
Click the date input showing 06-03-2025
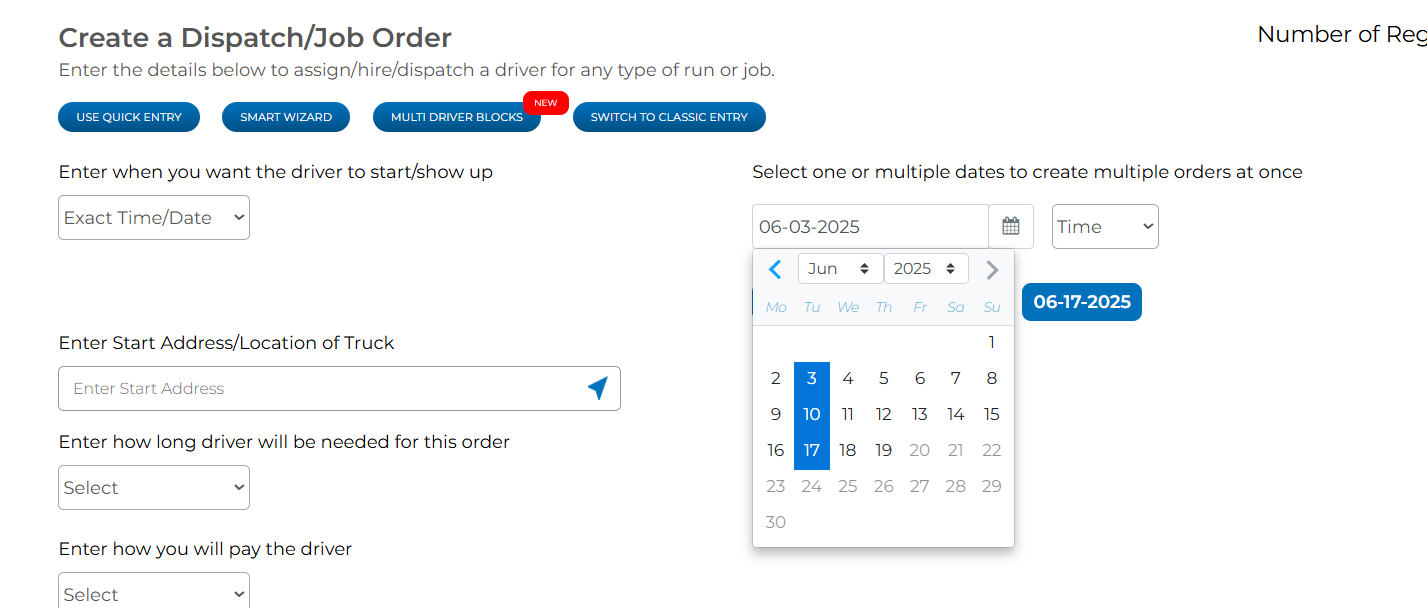tap(870, 226)
